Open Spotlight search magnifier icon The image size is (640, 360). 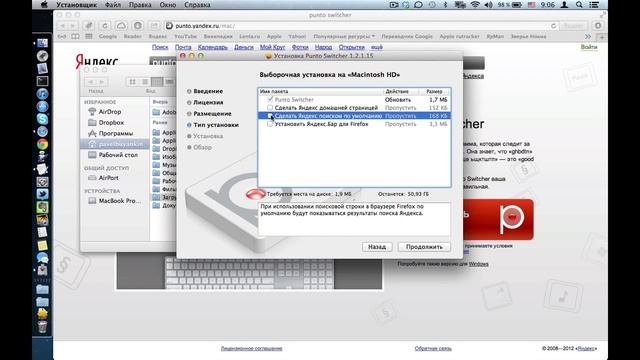coord(579,5)
